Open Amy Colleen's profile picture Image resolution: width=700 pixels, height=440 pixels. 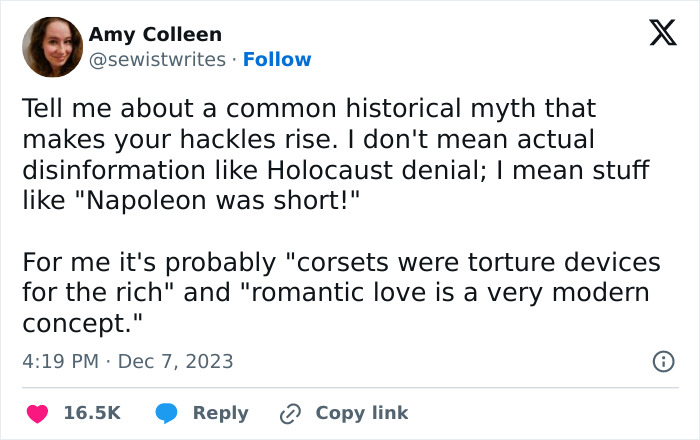click(x=51, y=47)
